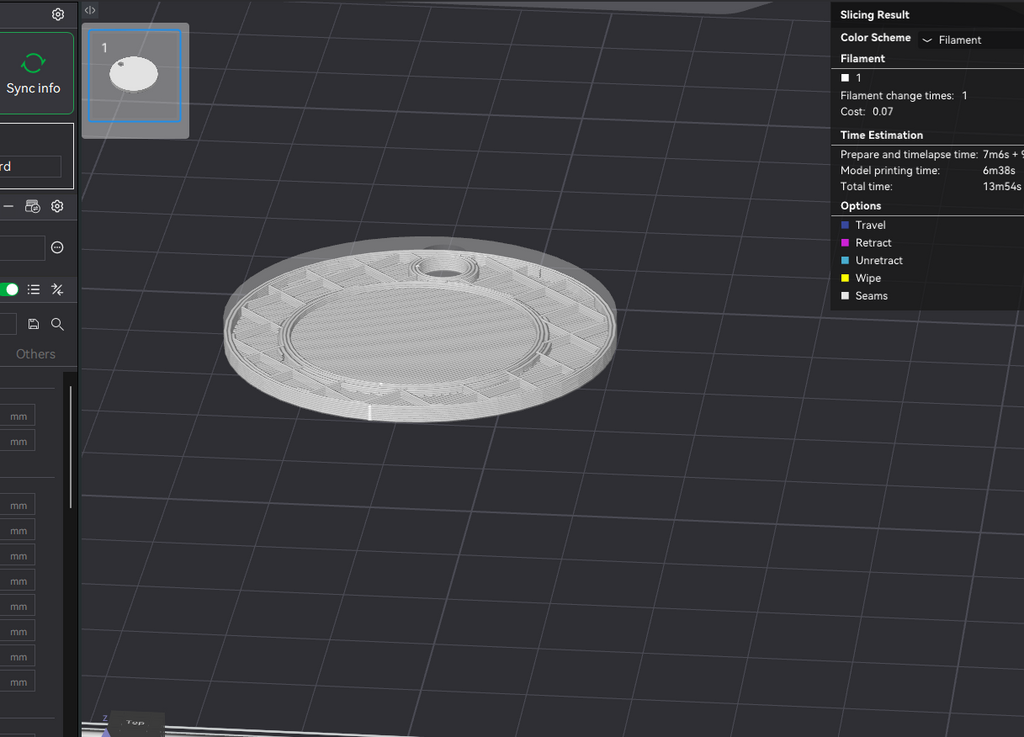1024x737 pixels.
Task: Open the parameter list view icon
Action: 34,289
